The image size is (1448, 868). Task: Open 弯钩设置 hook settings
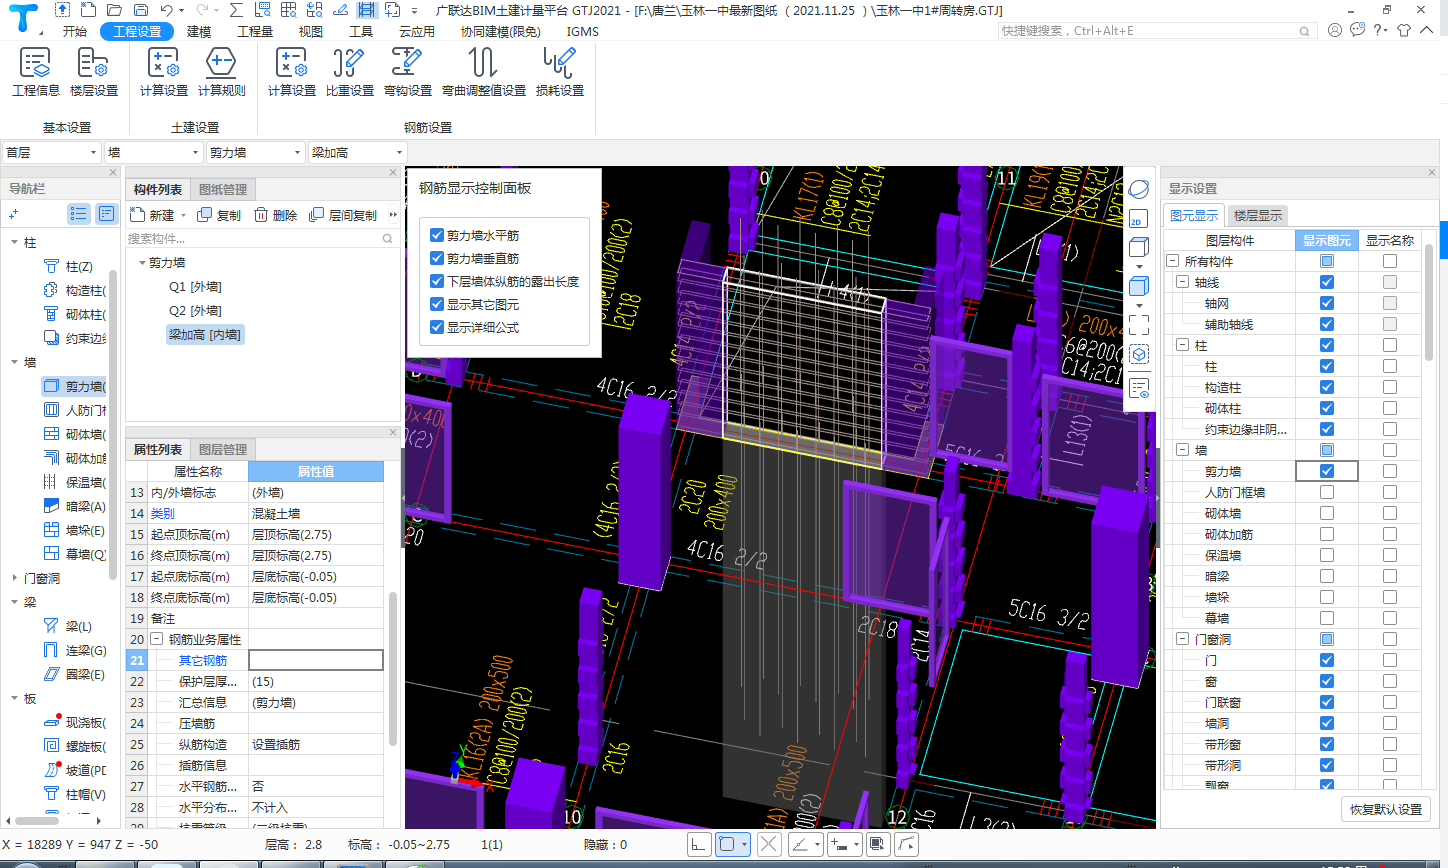[408, 72]
